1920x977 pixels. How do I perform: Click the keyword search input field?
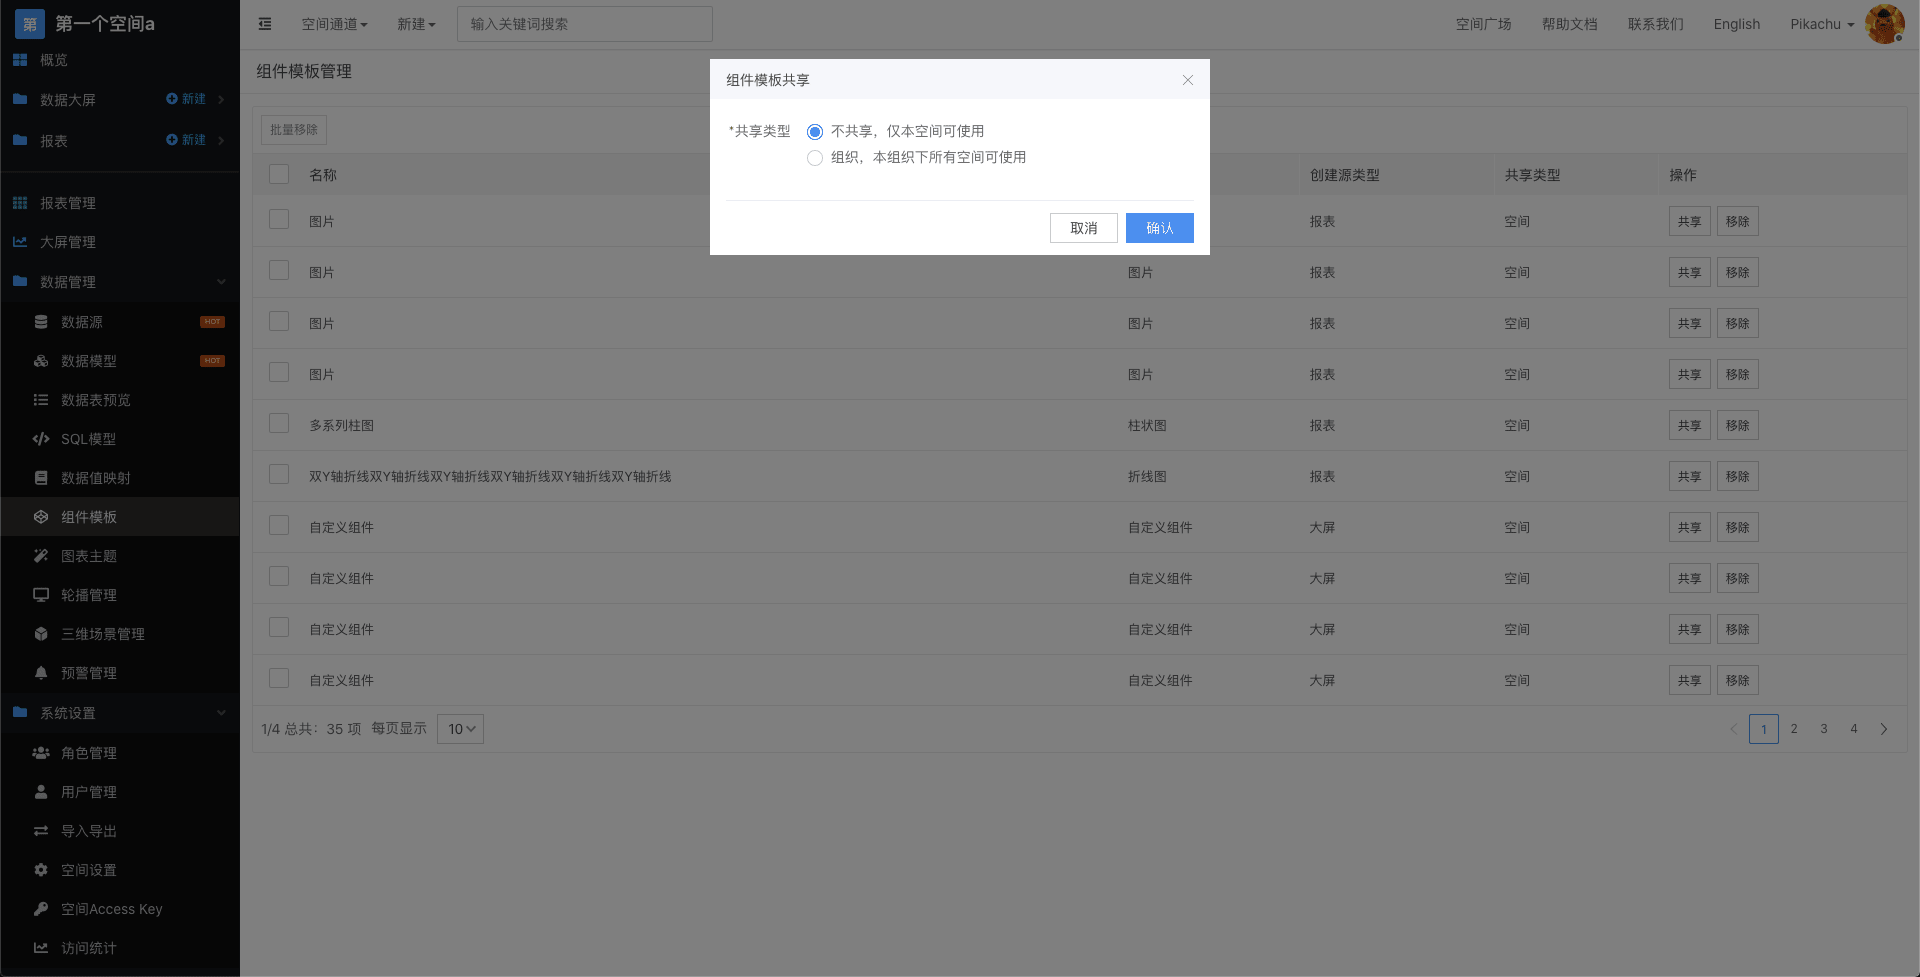tap(585, 24)
